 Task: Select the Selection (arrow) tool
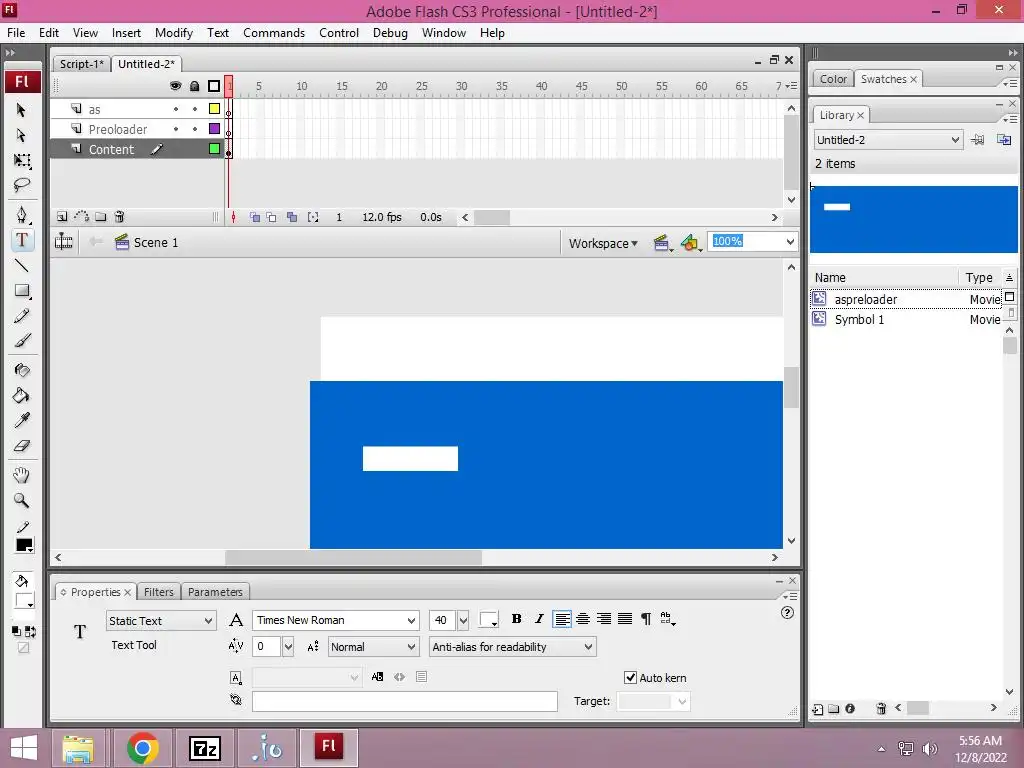coord(21,110)
